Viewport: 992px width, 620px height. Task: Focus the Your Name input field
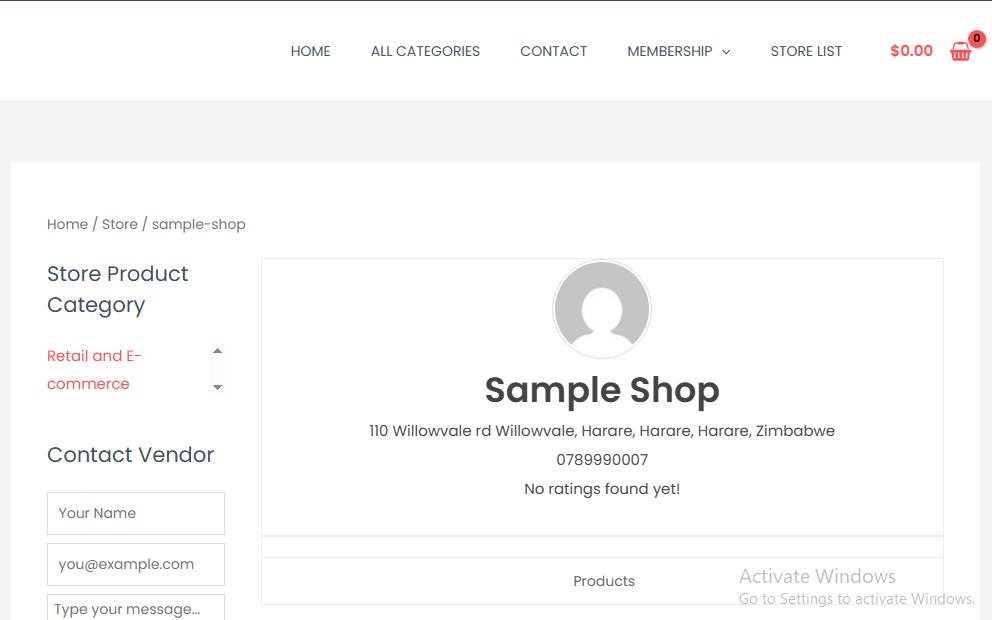point(136,513)
